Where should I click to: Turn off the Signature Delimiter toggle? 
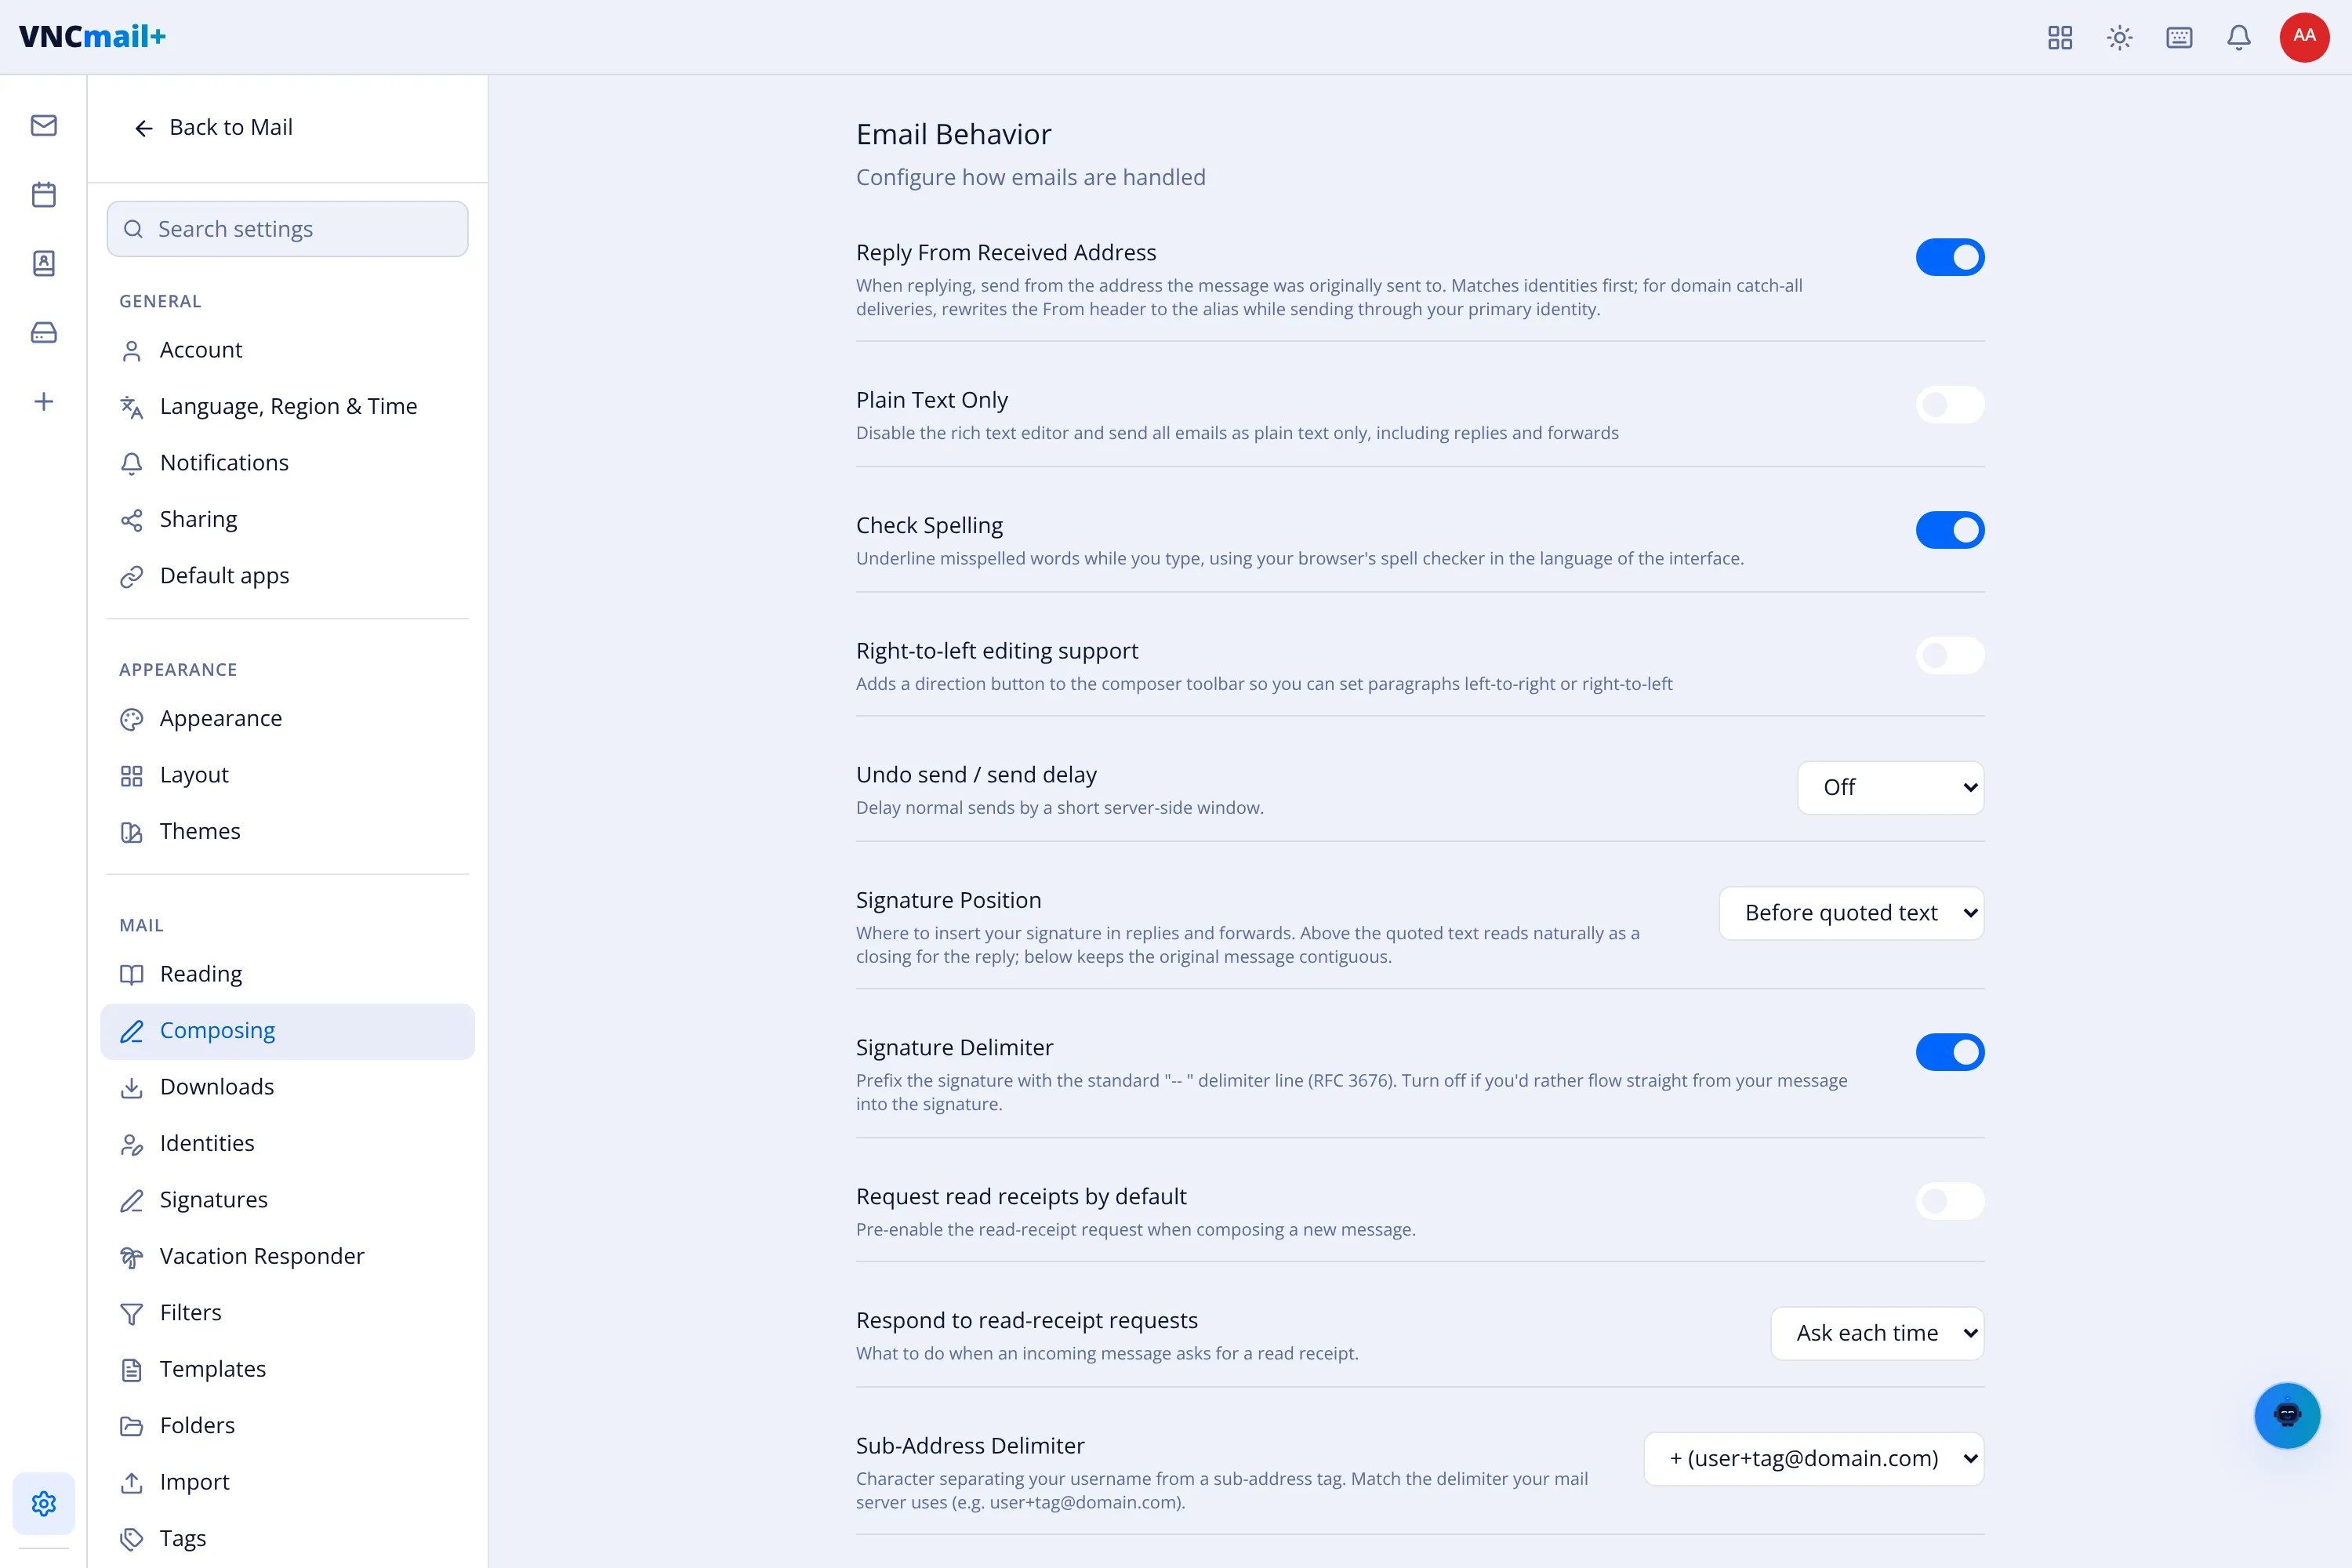tap(1950, 1052)
